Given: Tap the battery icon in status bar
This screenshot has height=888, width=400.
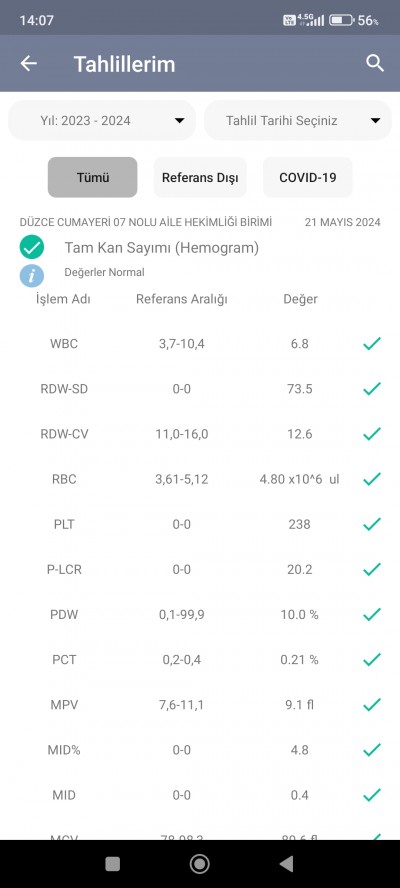Looking at the screenshot, I should 342,20.
